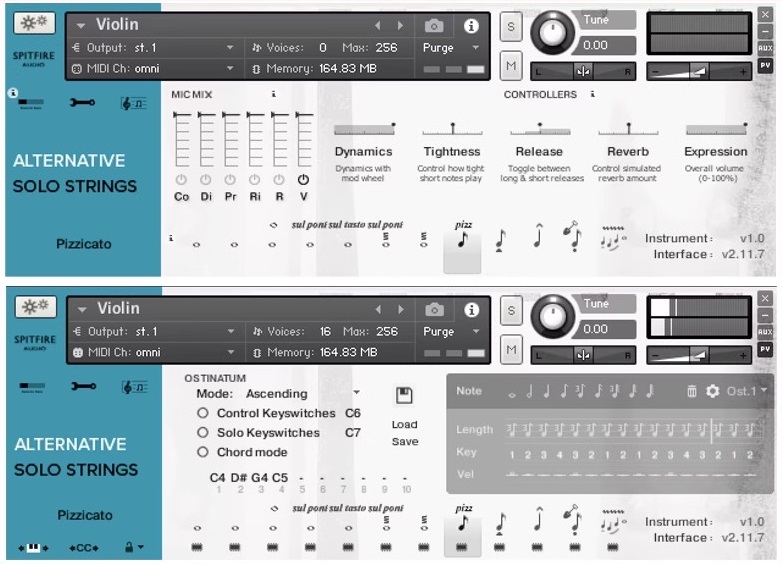The height and width of the screenshot is (564, 782).
Task: Open the MIDI Ch omni menu in lower instrument
Action: 154,352
